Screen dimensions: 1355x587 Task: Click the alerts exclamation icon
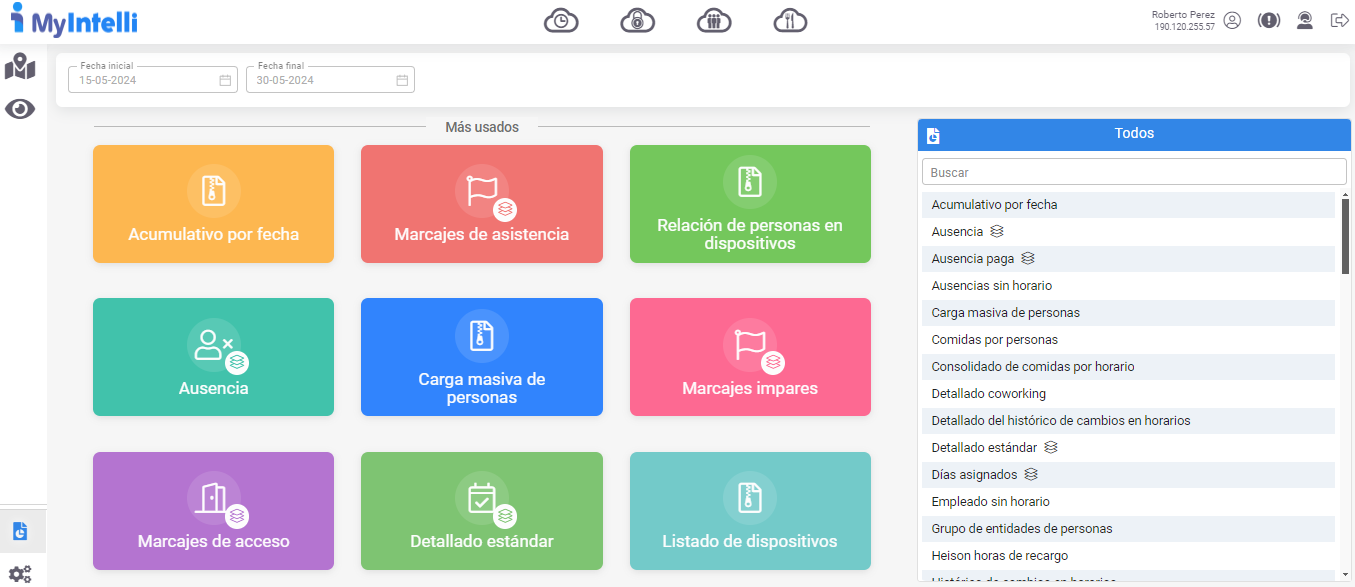[1268, 20]
